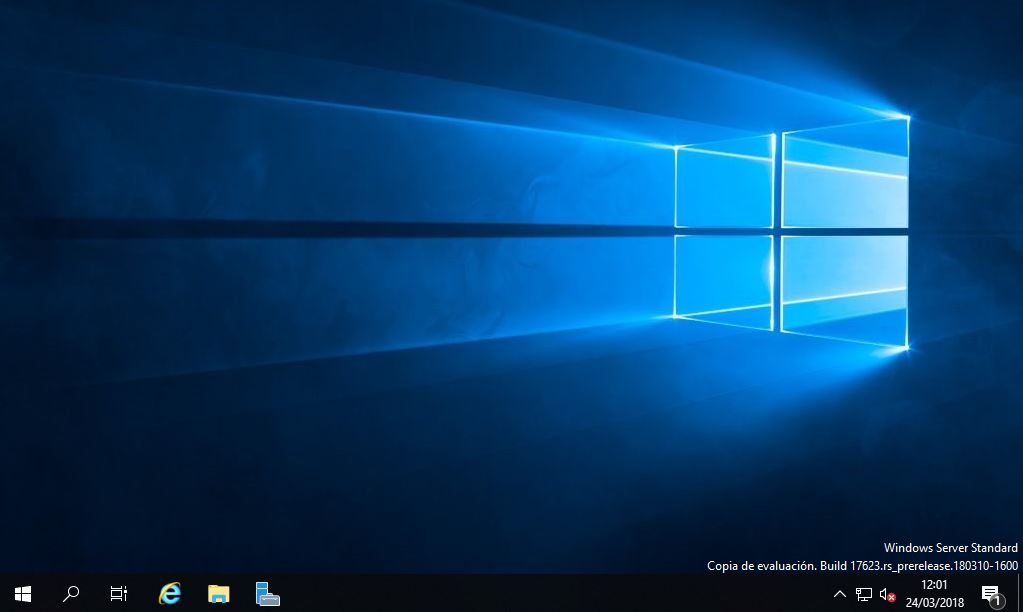
Task: Open the Windows Start menu
Action: 23,594
